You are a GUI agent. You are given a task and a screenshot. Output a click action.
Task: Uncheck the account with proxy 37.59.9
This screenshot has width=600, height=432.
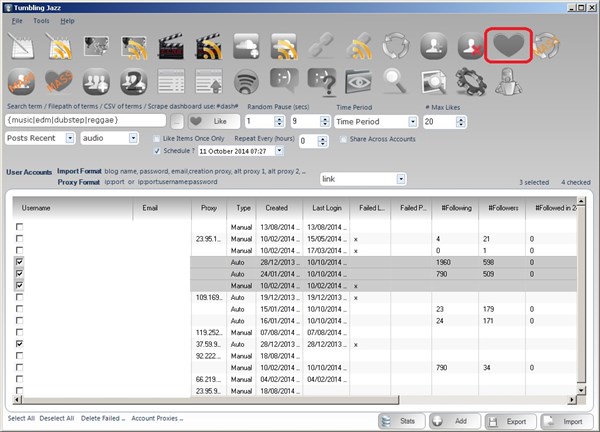click(x=20, y=344)
